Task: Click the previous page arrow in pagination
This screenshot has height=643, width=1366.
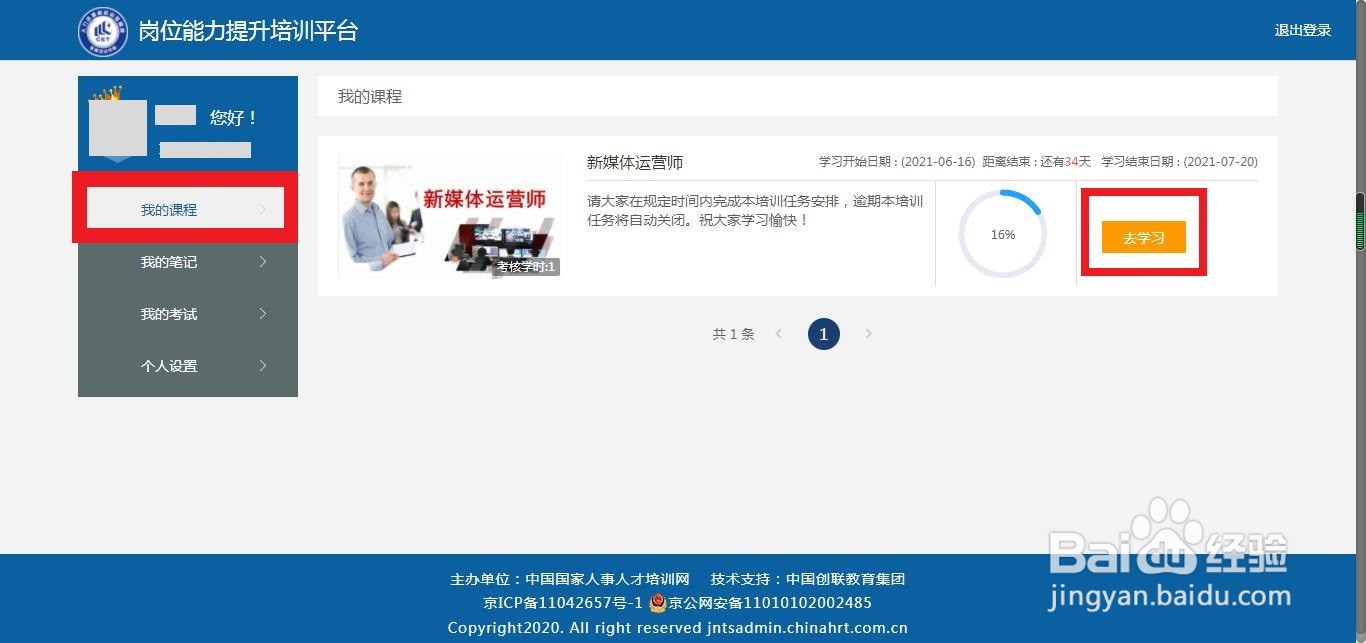Action: tap(779, 334)
